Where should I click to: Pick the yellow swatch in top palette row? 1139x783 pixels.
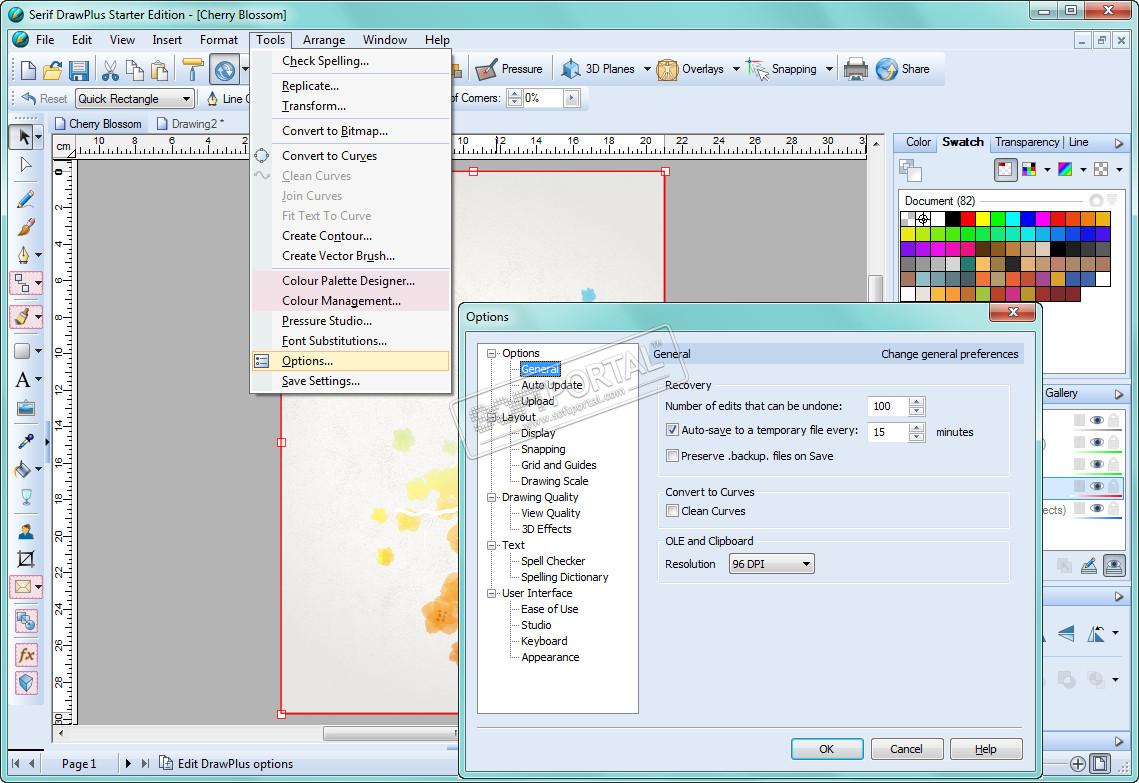[982, 219]
